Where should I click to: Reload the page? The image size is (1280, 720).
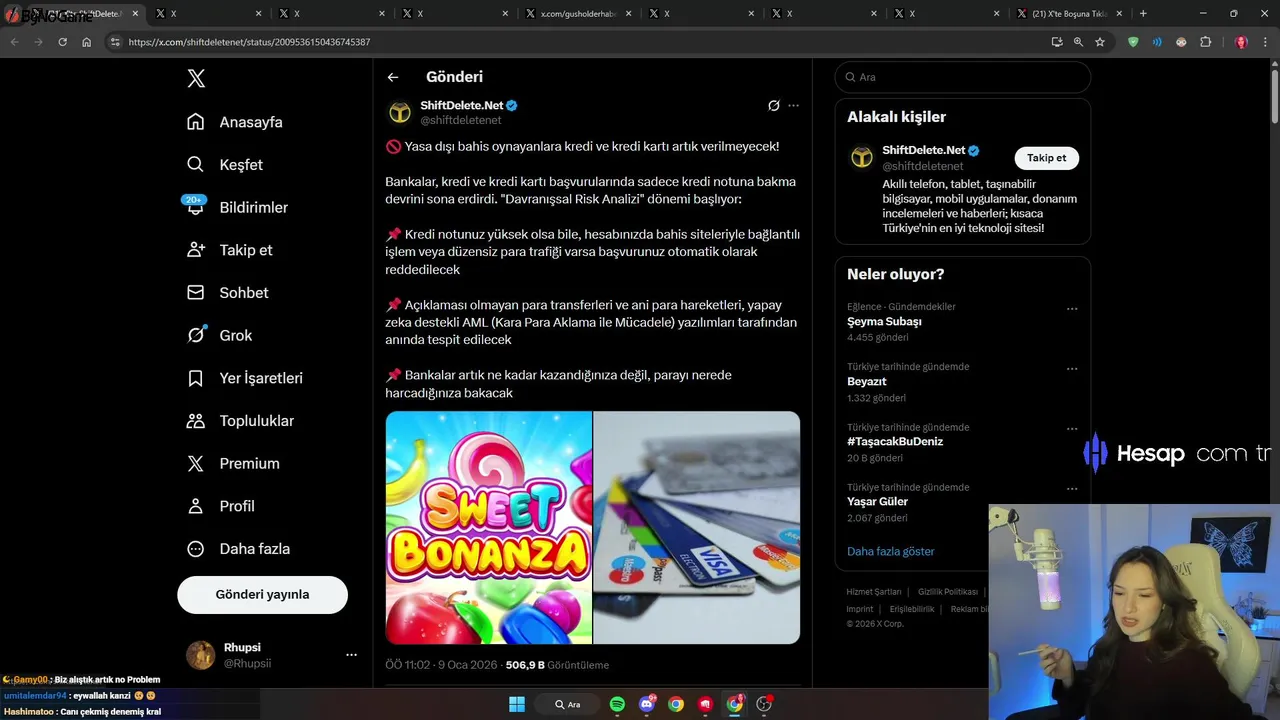click(62, 42)
